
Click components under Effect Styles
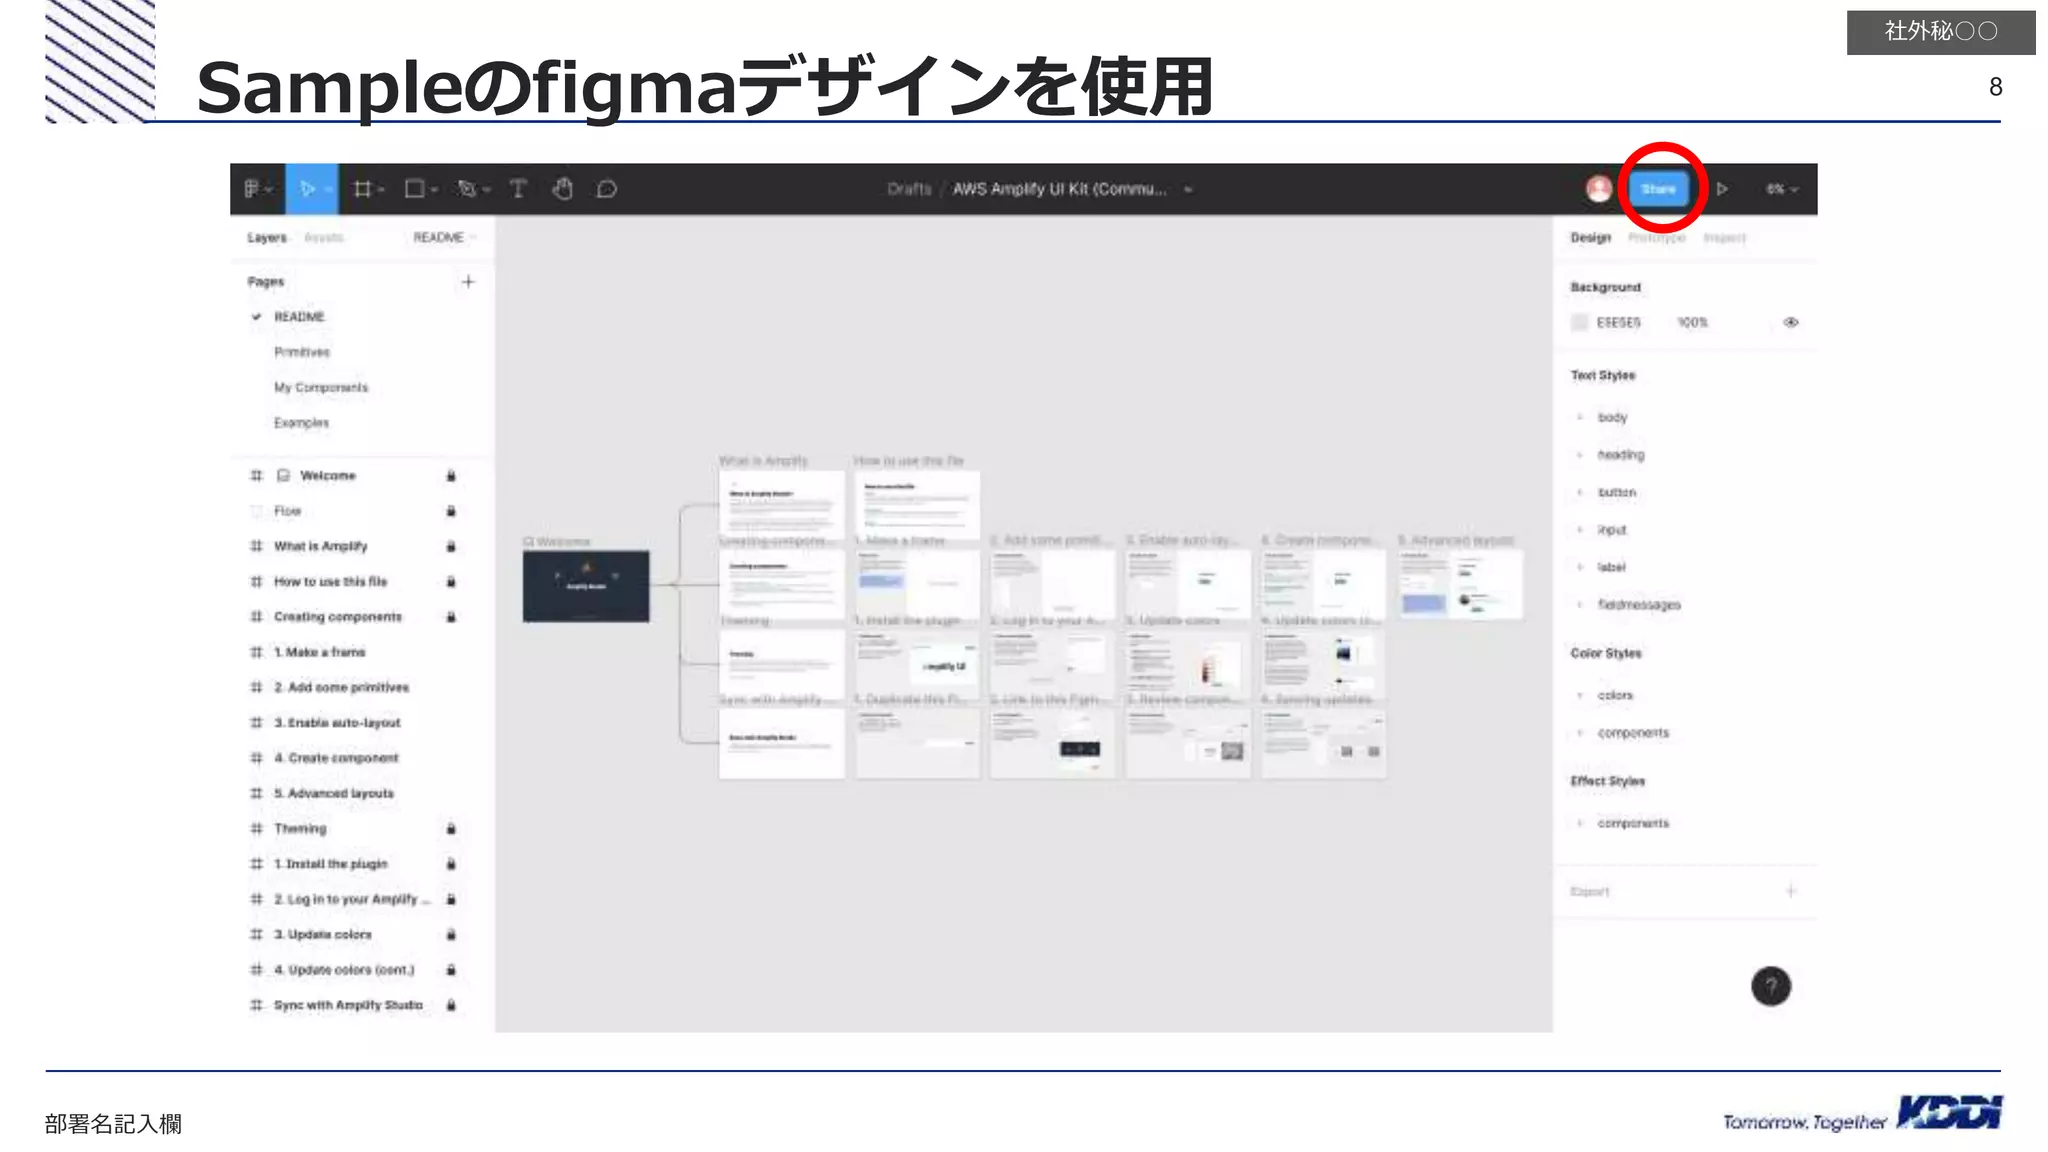(x=1633, y=824)
